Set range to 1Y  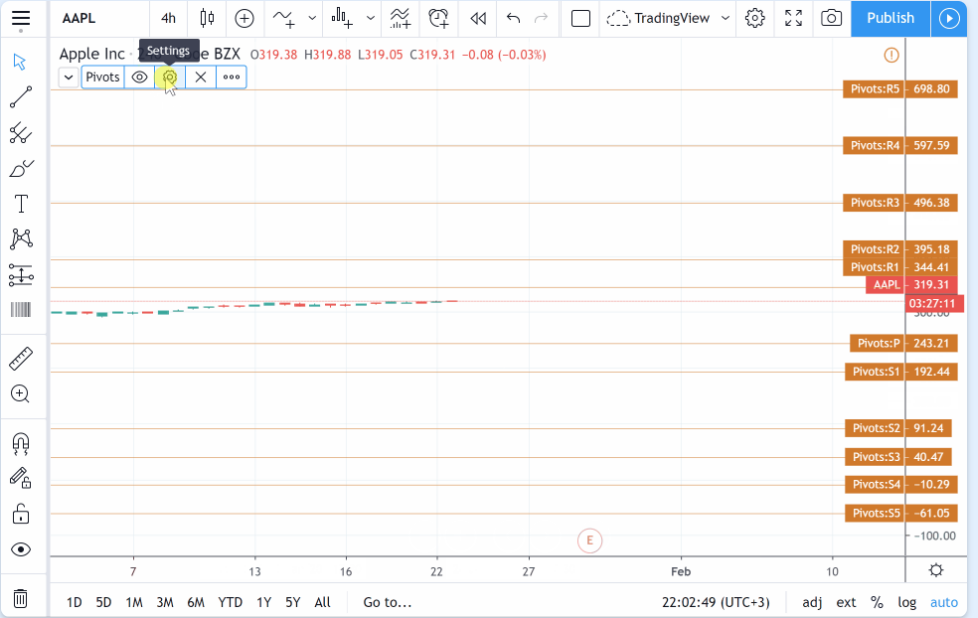264,602
